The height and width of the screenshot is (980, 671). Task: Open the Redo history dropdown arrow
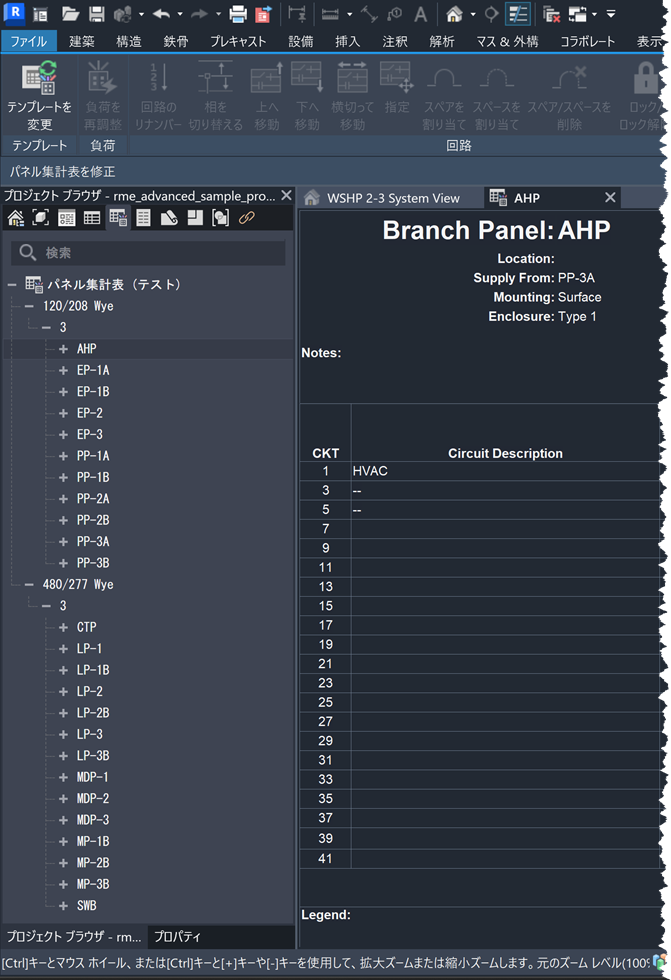tap(218, 14)
